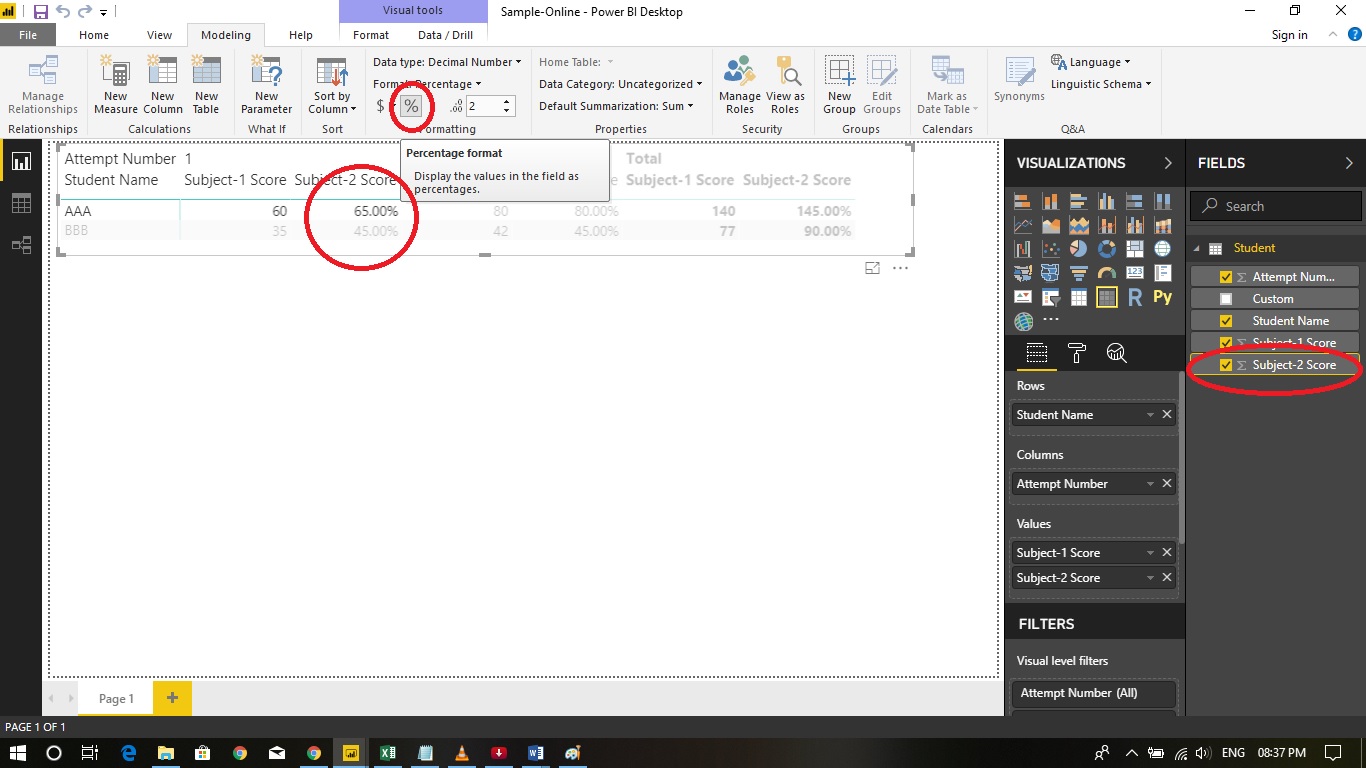Screen dimensions: 1366x768
Task: Open the Relationships model view icon
Action: click(x=21, y=245)
